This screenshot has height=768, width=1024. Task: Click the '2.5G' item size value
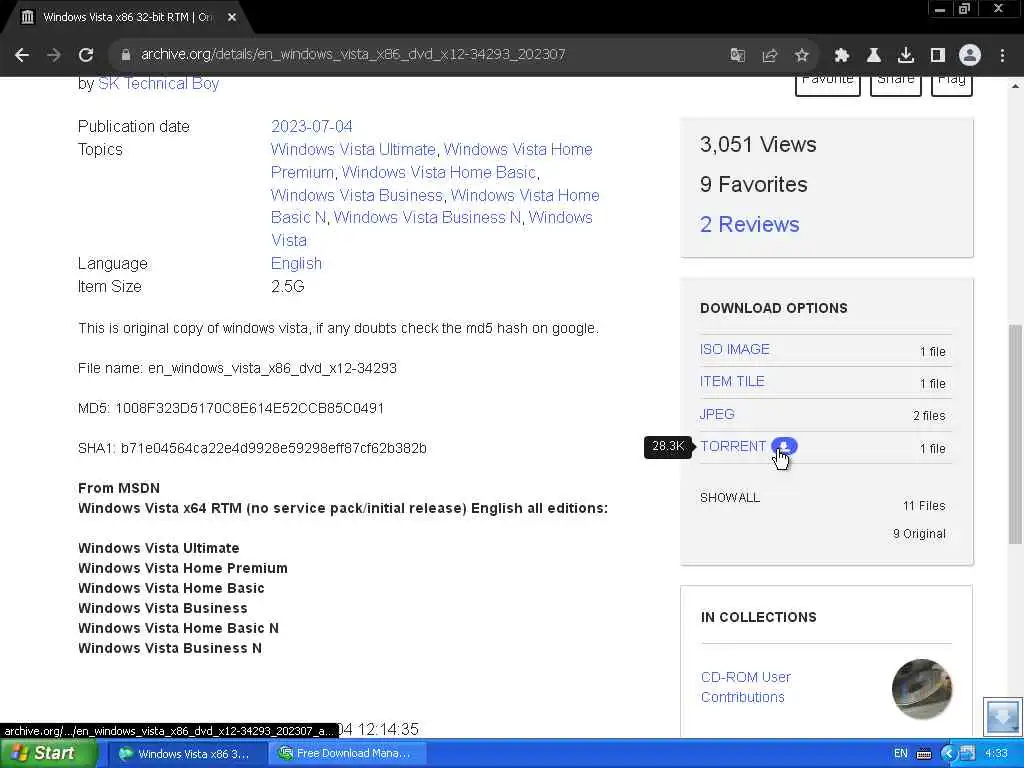pos(287,286)
